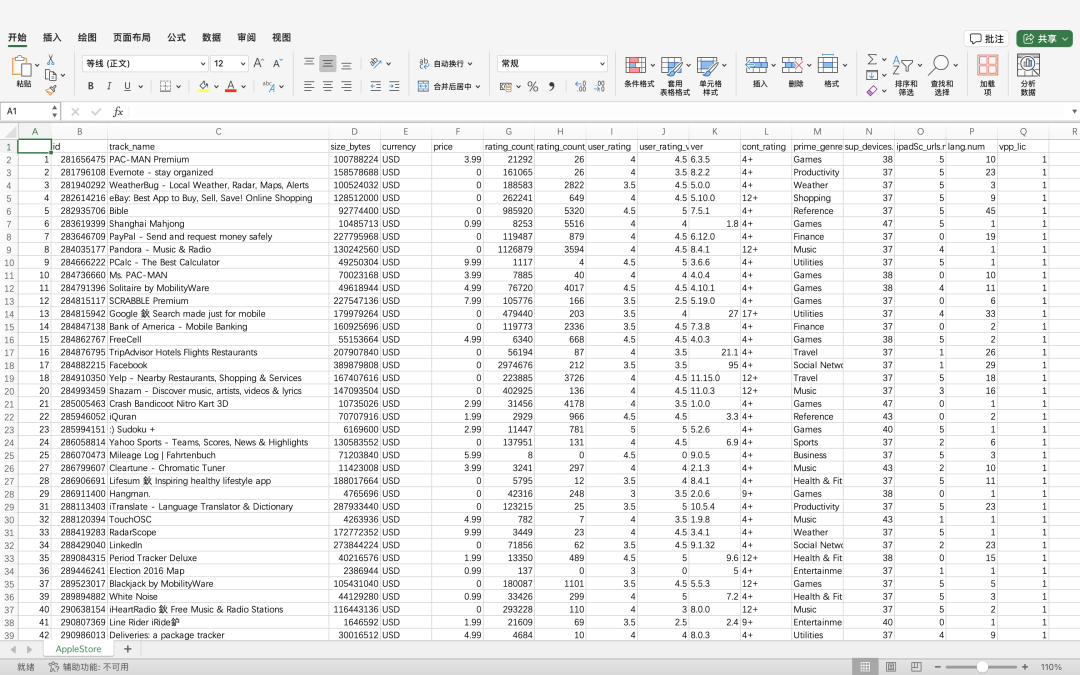
Task: Apply the comma style number format
Action: [551, 87]
